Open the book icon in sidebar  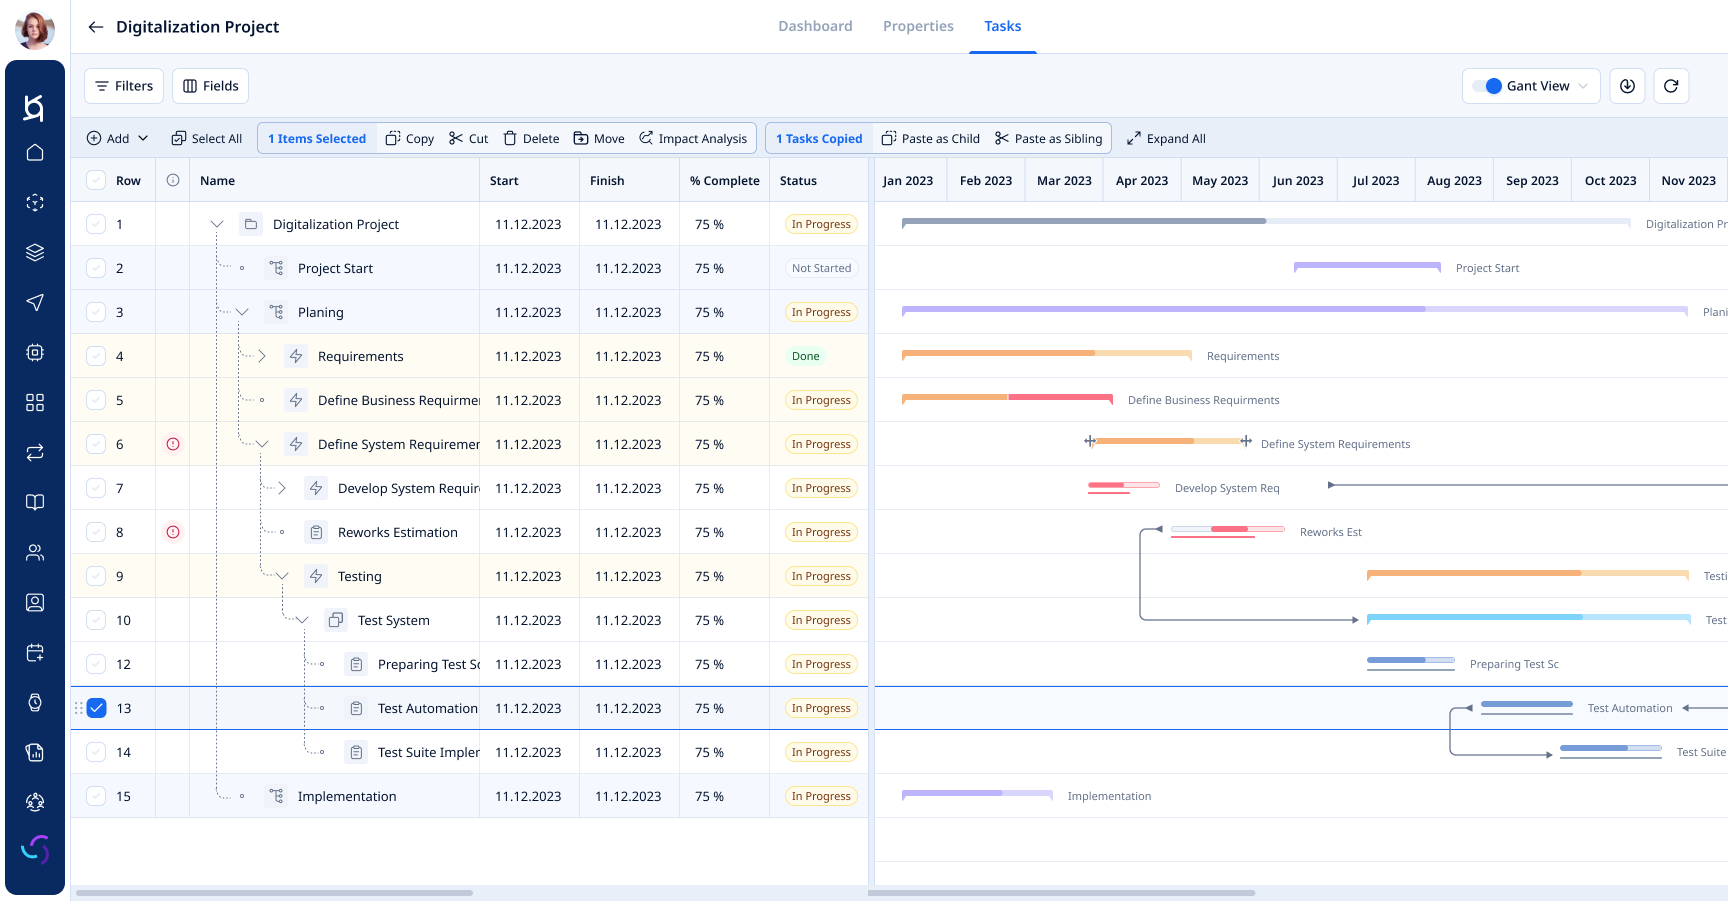pyautogui.click(x=35, y=502)
